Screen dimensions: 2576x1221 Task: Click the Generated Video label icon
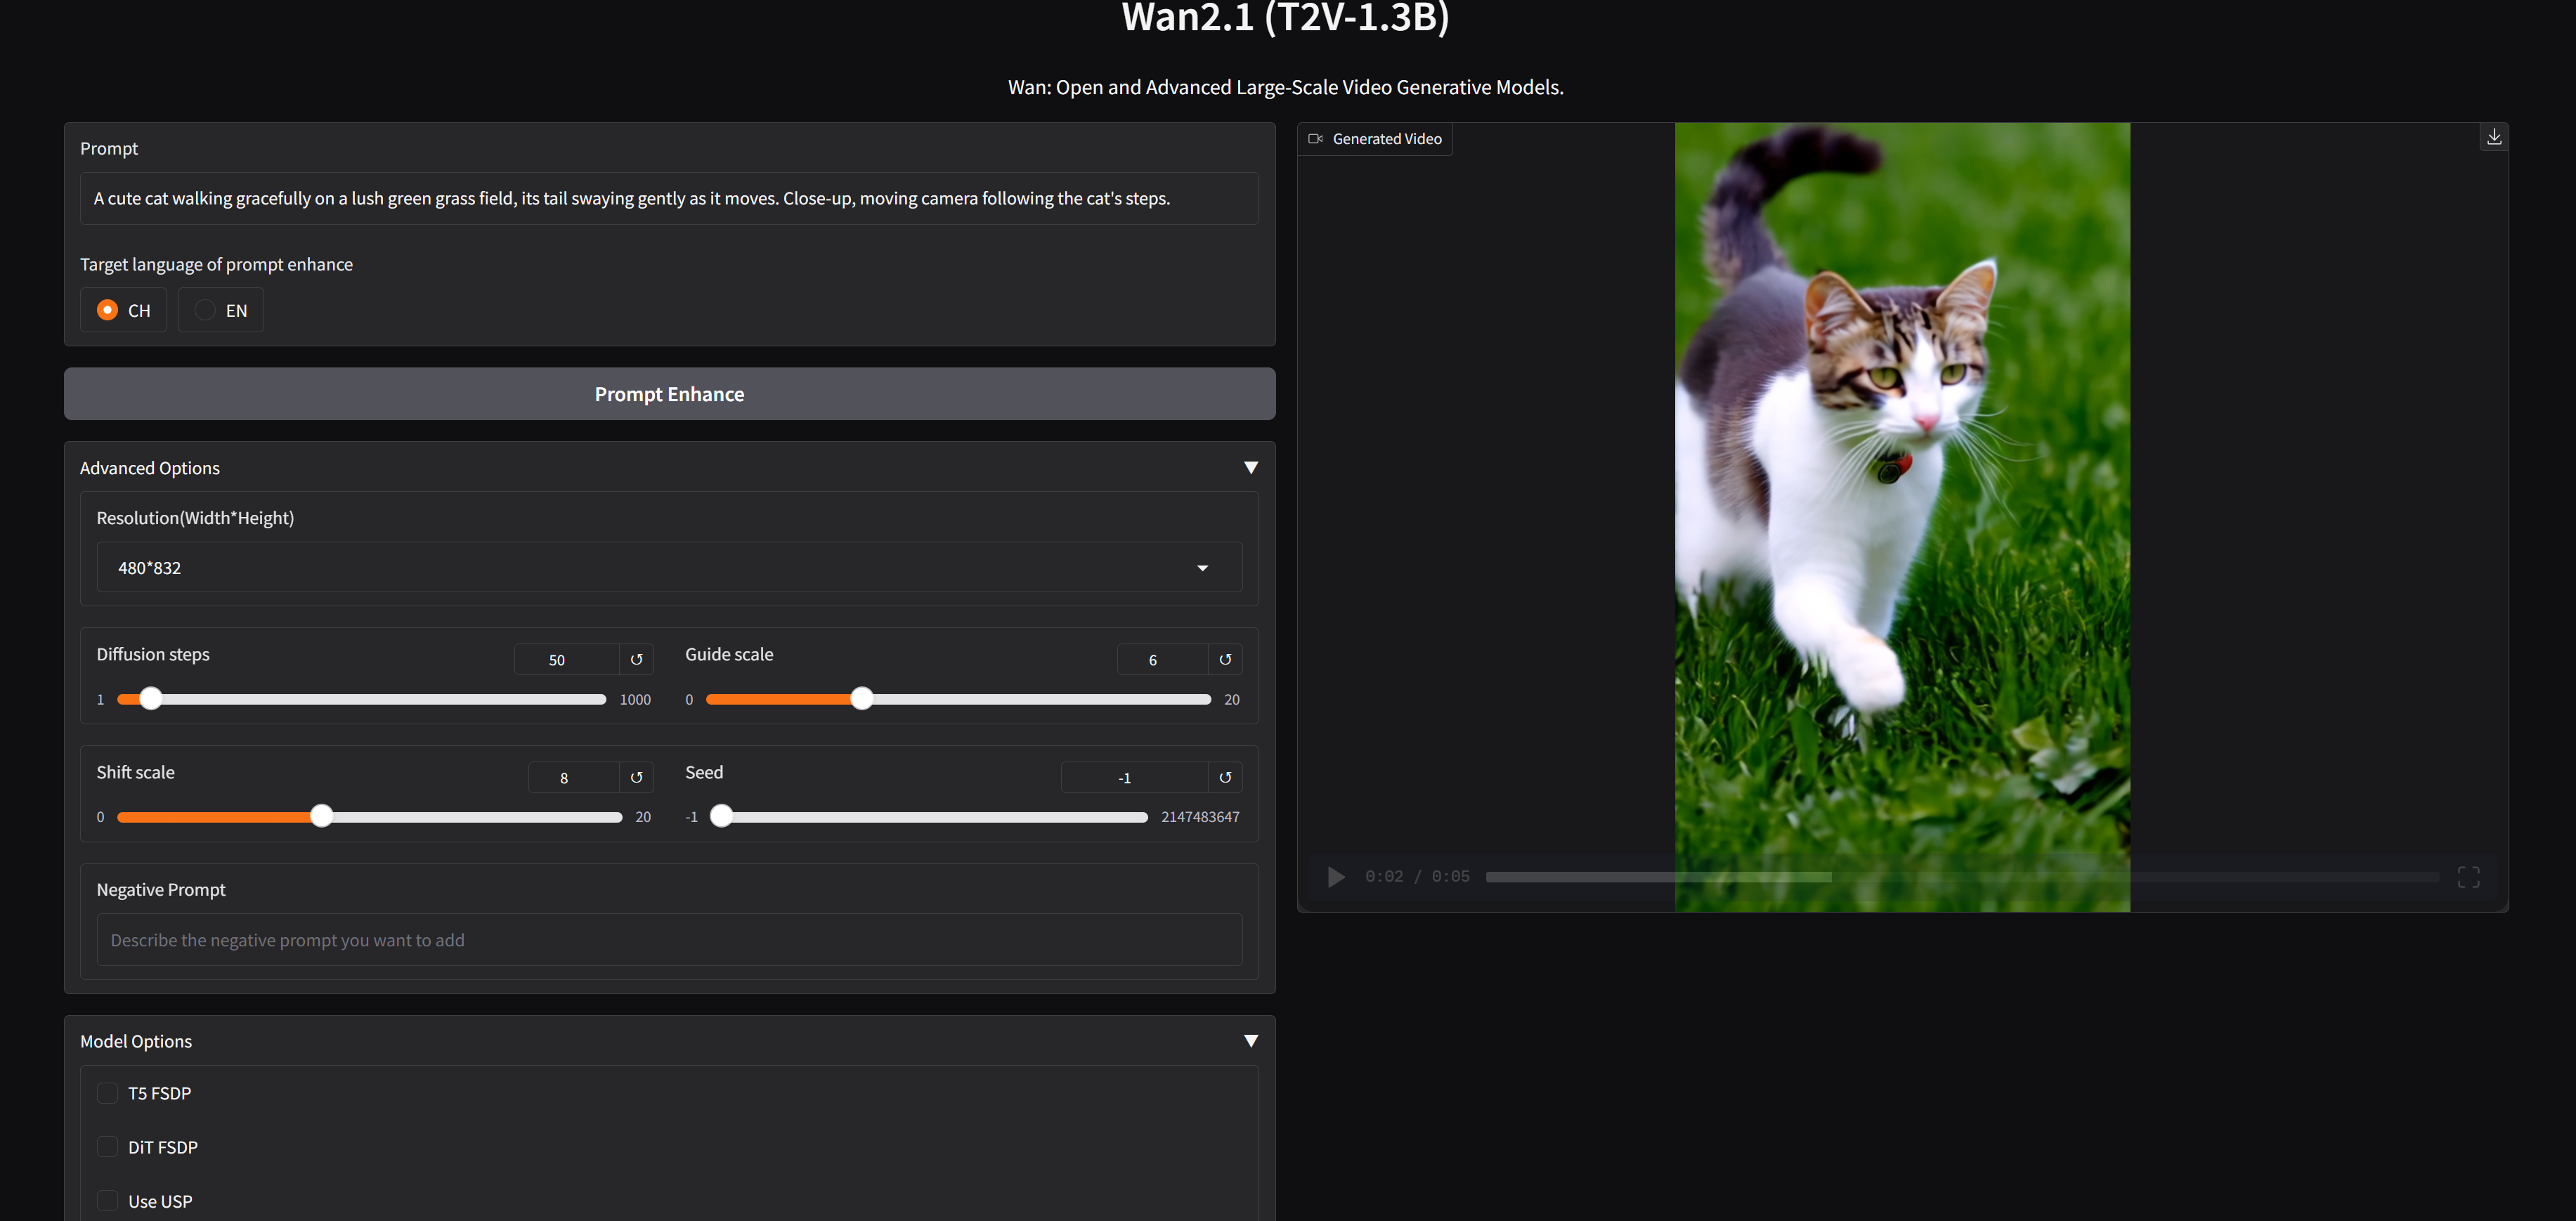click(x=1316, y=139)
